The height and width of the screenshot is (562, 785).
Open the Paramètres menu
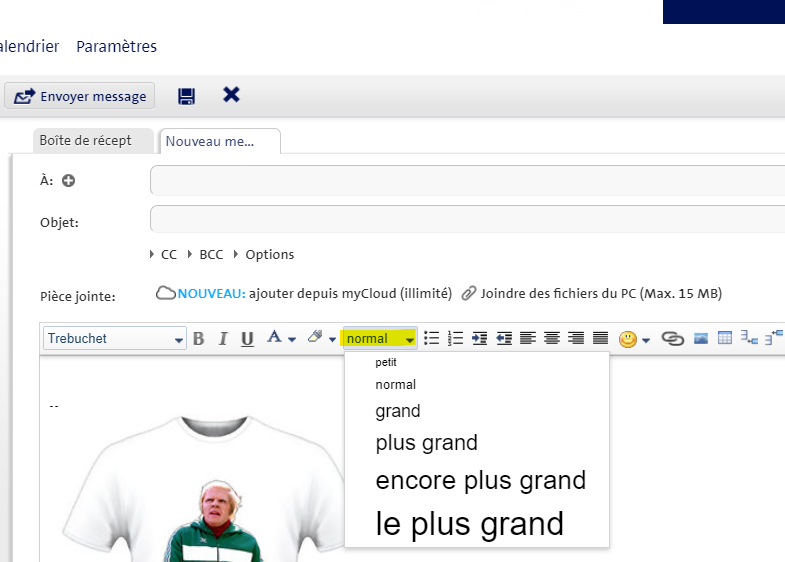pos(116,47)
